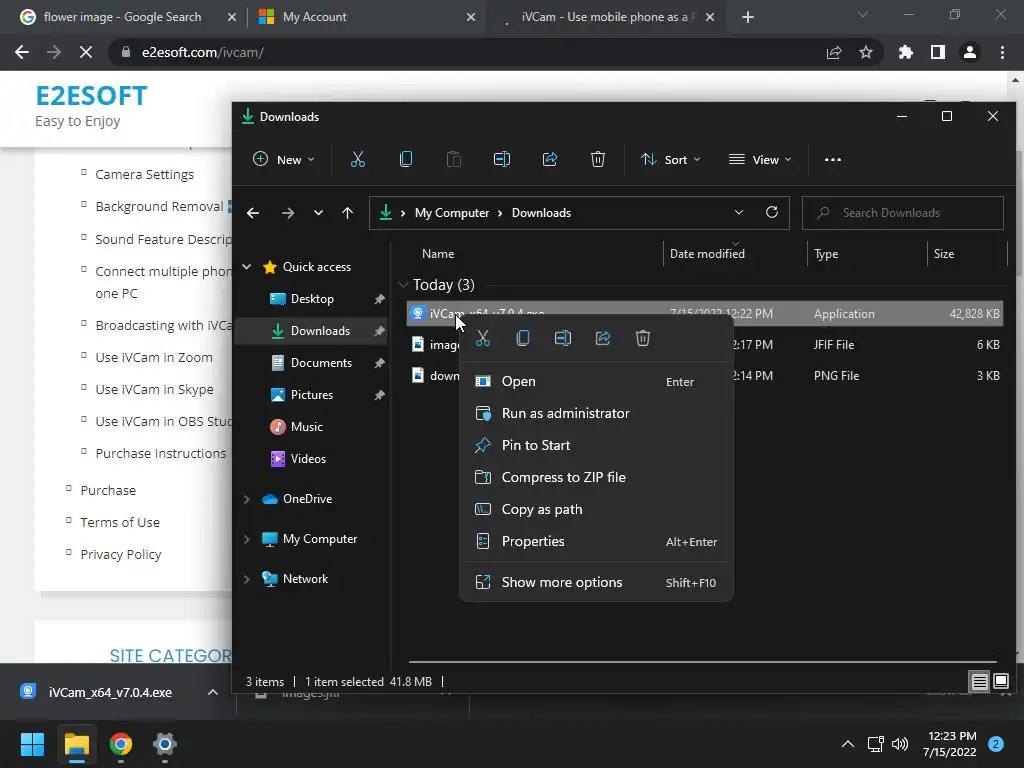Collapse Today group

tap(403, 285)
